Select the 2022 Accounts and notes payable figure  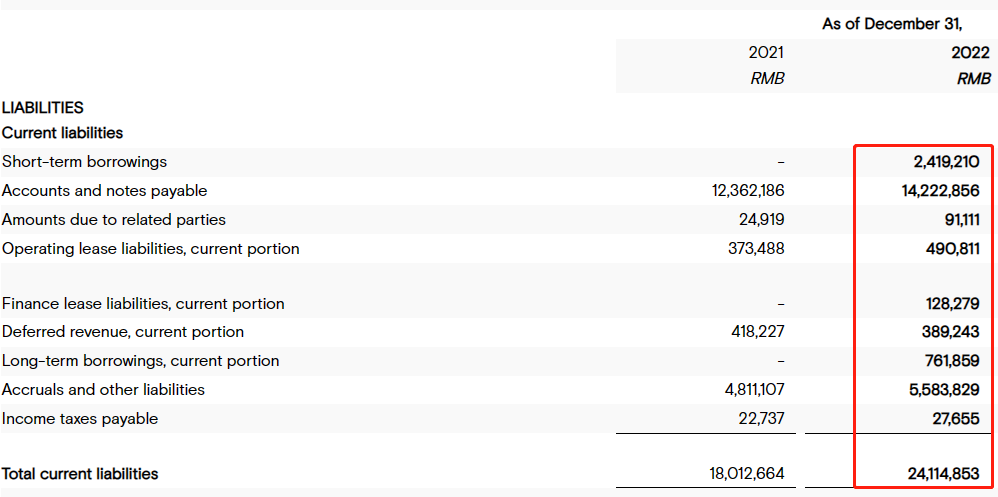pos(941,191)
